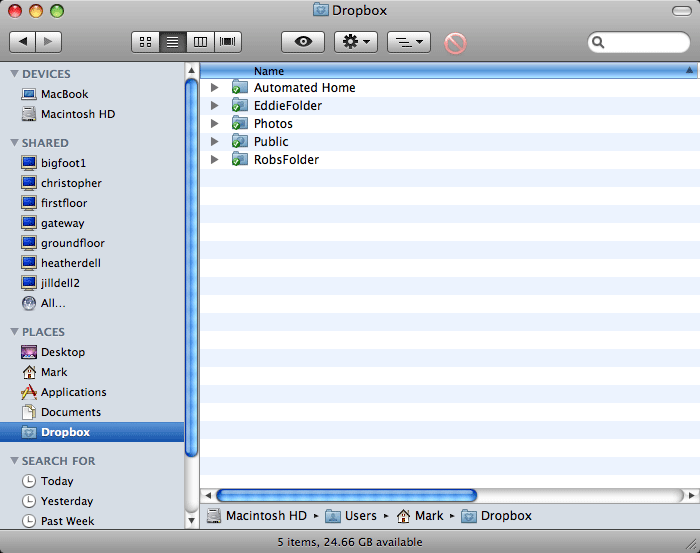The height and width of the screenshot is (553, 700).
Task: Click the Dropbox title bar folder icon
Action: 321,10
